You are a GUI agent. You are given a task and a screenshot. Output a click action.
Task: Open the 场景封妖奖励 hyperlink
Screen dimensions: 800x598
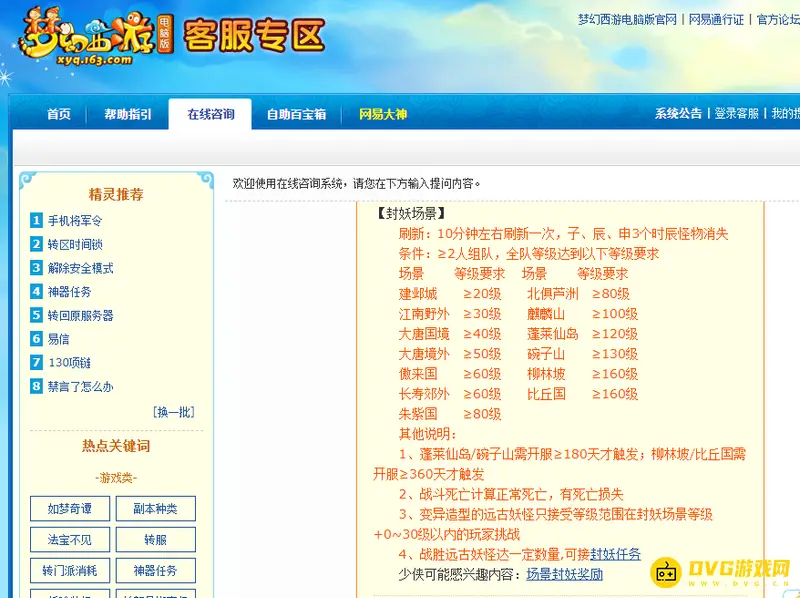pos(565,574)
